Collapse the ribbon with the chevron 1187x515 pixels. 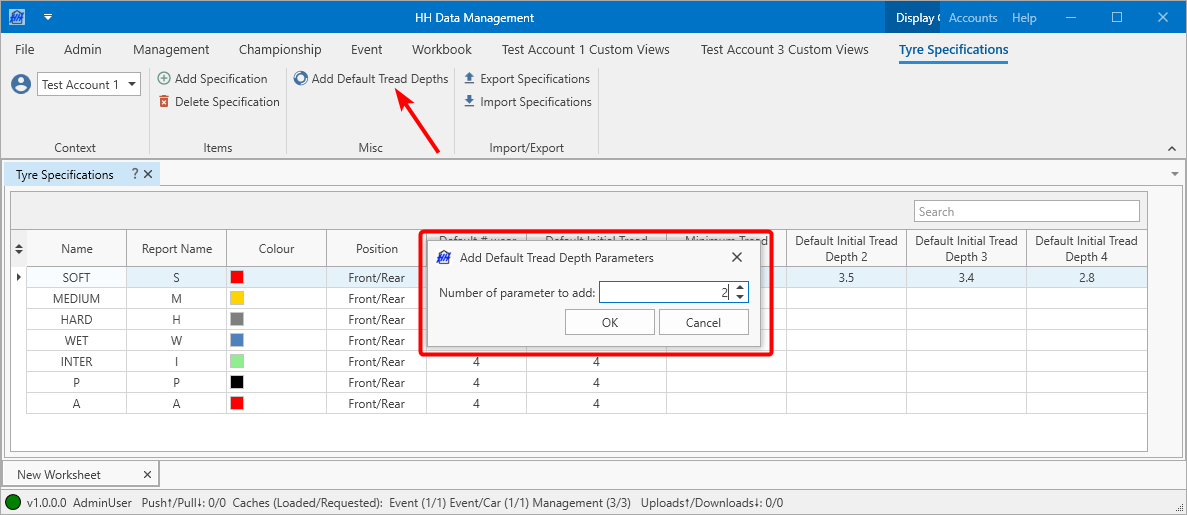(1172, 149)
